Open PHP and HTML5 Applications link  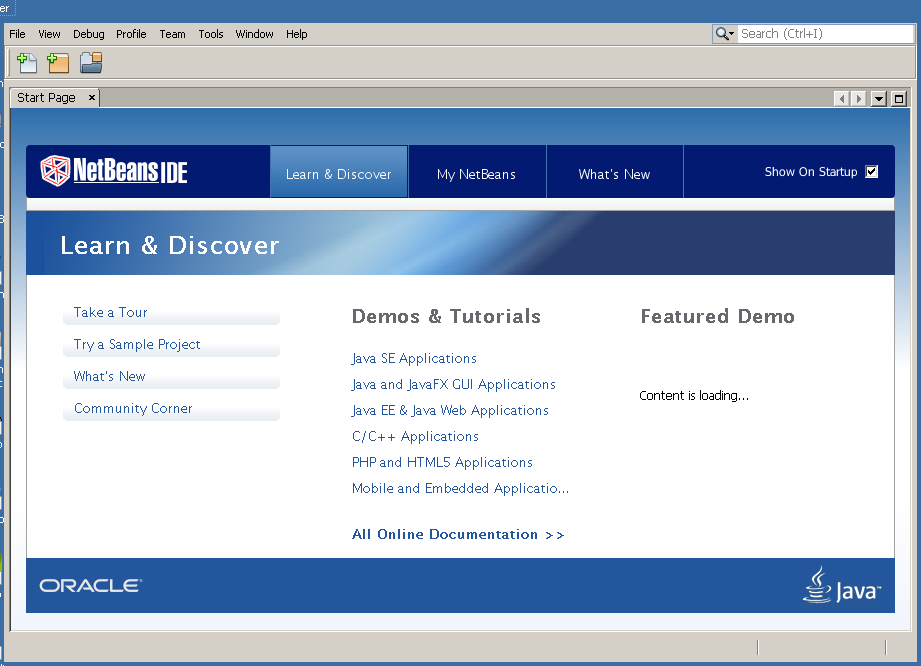[442, 462]
